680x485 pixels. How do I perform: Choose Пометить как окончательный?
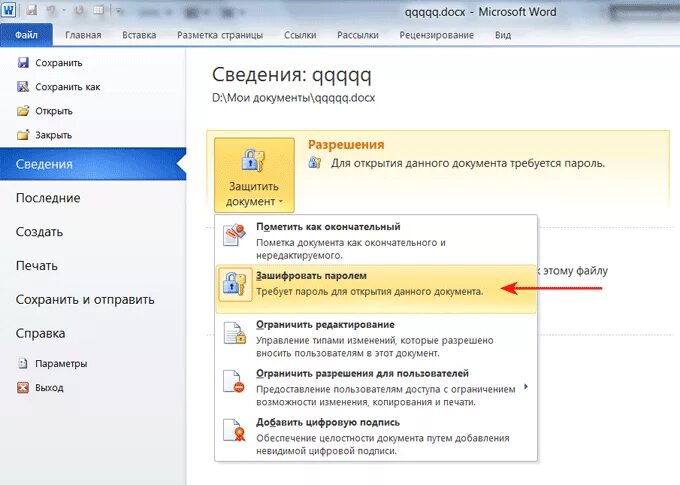376,240
